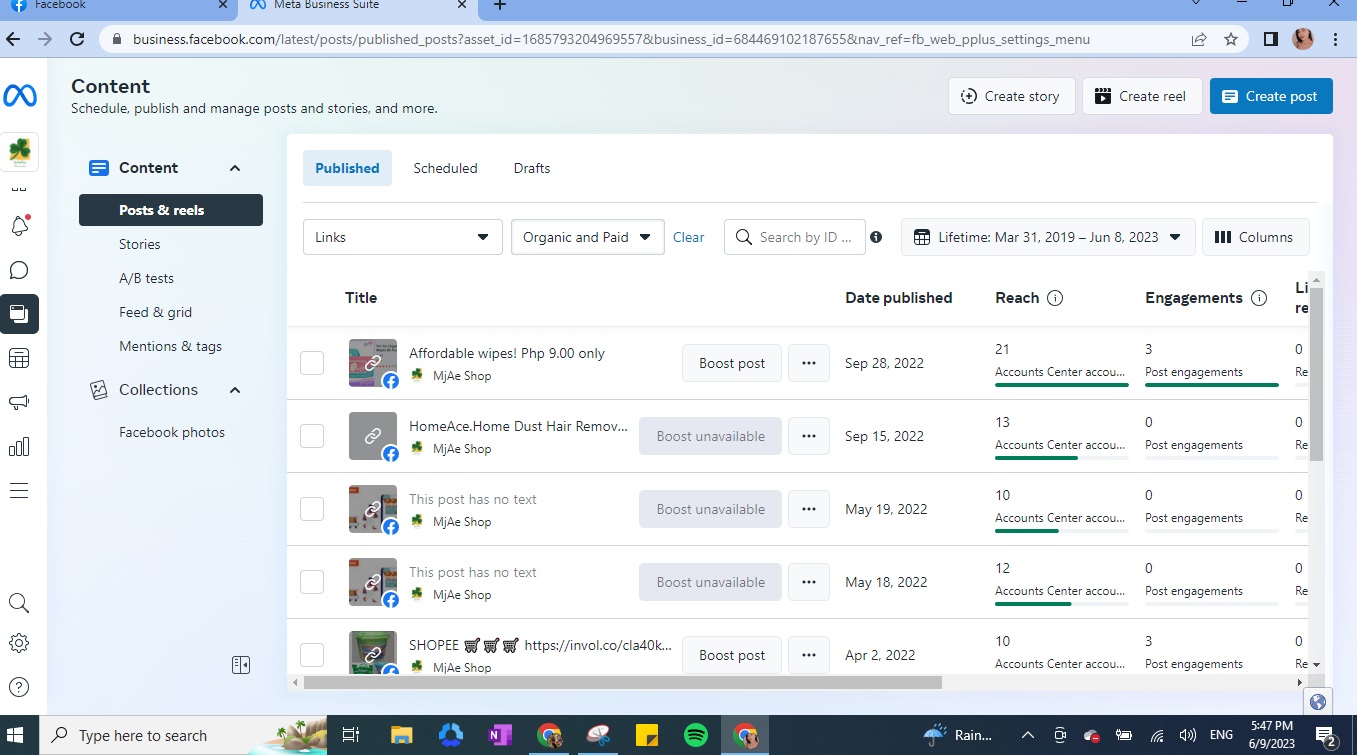The width and height of the screenshot is (1357, 755).
Task: Click the Create reel button
Action: (1142, 96)
